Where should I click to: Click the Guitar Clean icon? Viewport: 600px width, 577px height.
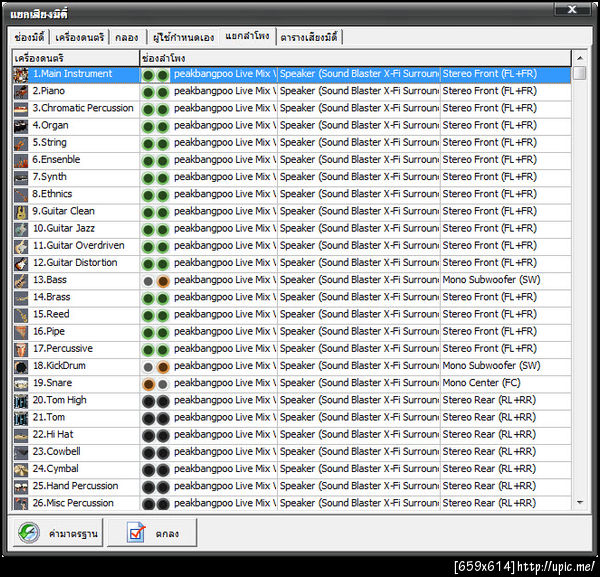click(x=21, y=212)
